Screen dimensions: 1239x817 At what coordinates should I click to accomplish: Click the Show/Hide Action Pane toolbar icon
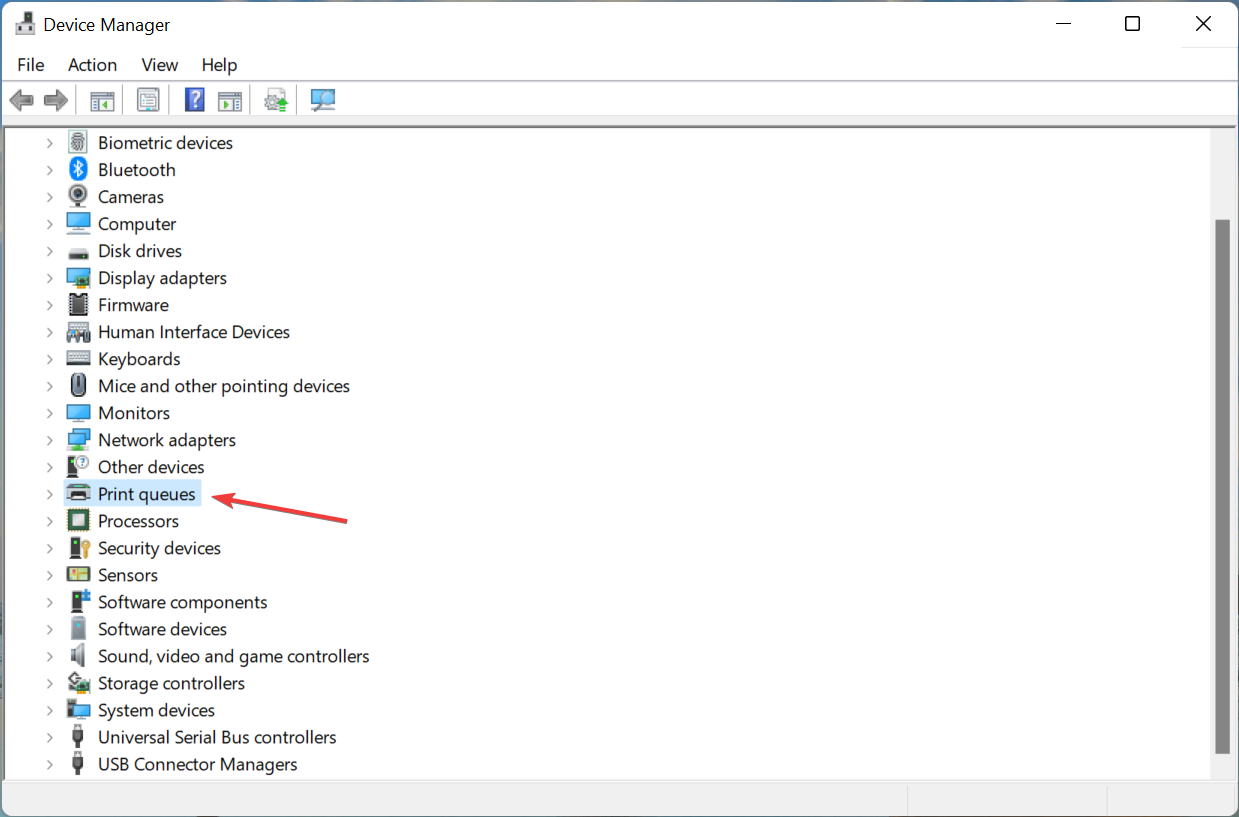pyautogui.click(x=230, y=100)
